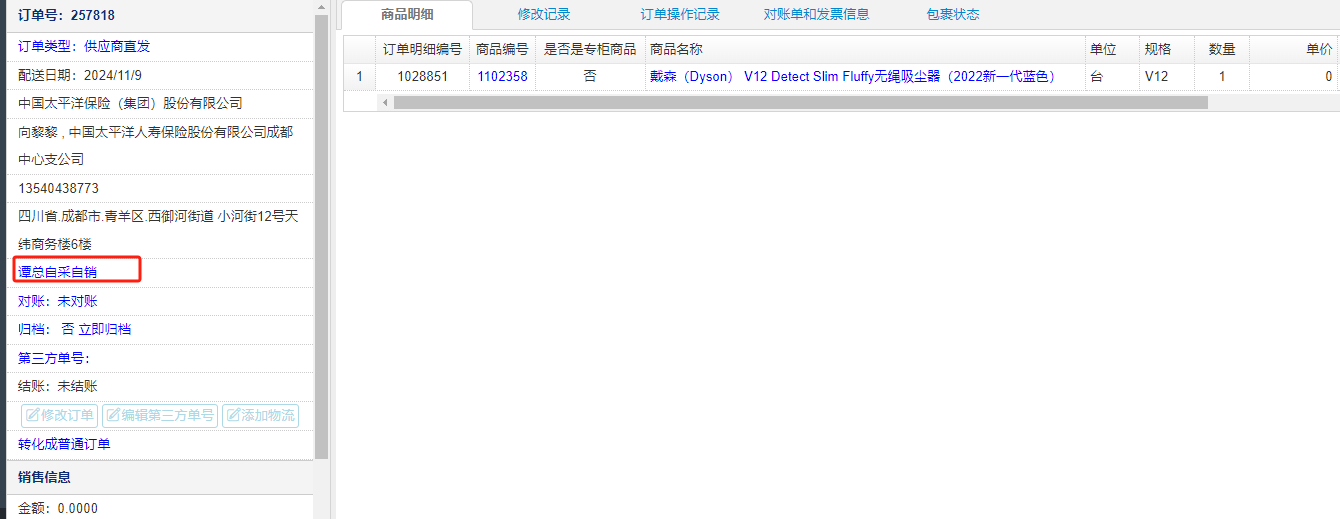Click the 规格 column header
Screen dimensions: 1340x519
click(1167, 49)
